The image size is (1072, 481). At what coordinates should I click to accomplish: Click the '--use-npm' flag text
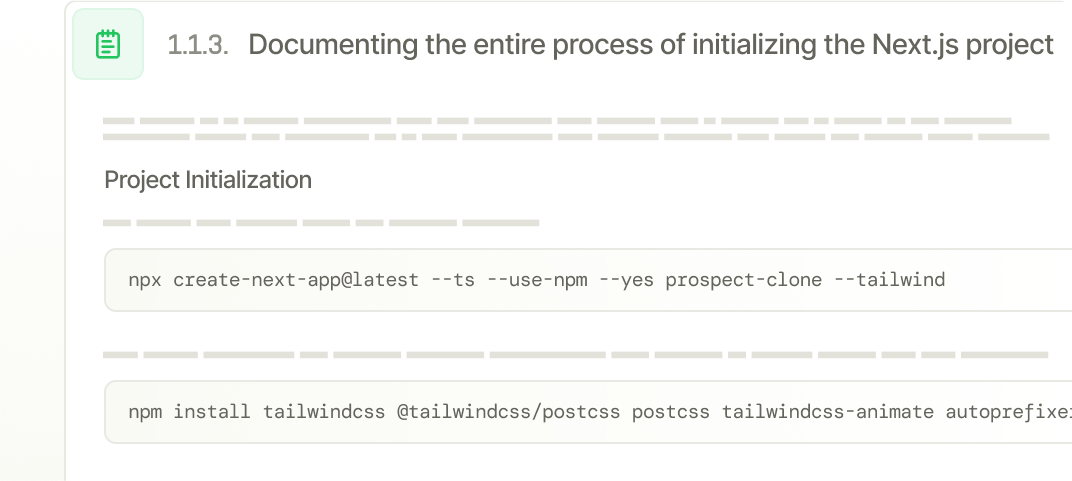[537, 280]
